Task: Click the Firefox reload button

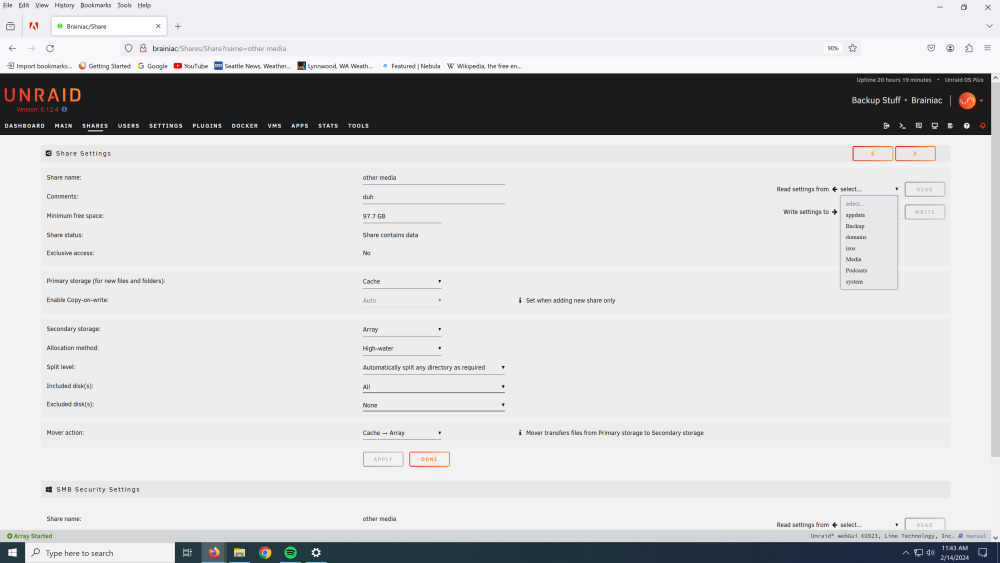Action: [x=50, y=48]
